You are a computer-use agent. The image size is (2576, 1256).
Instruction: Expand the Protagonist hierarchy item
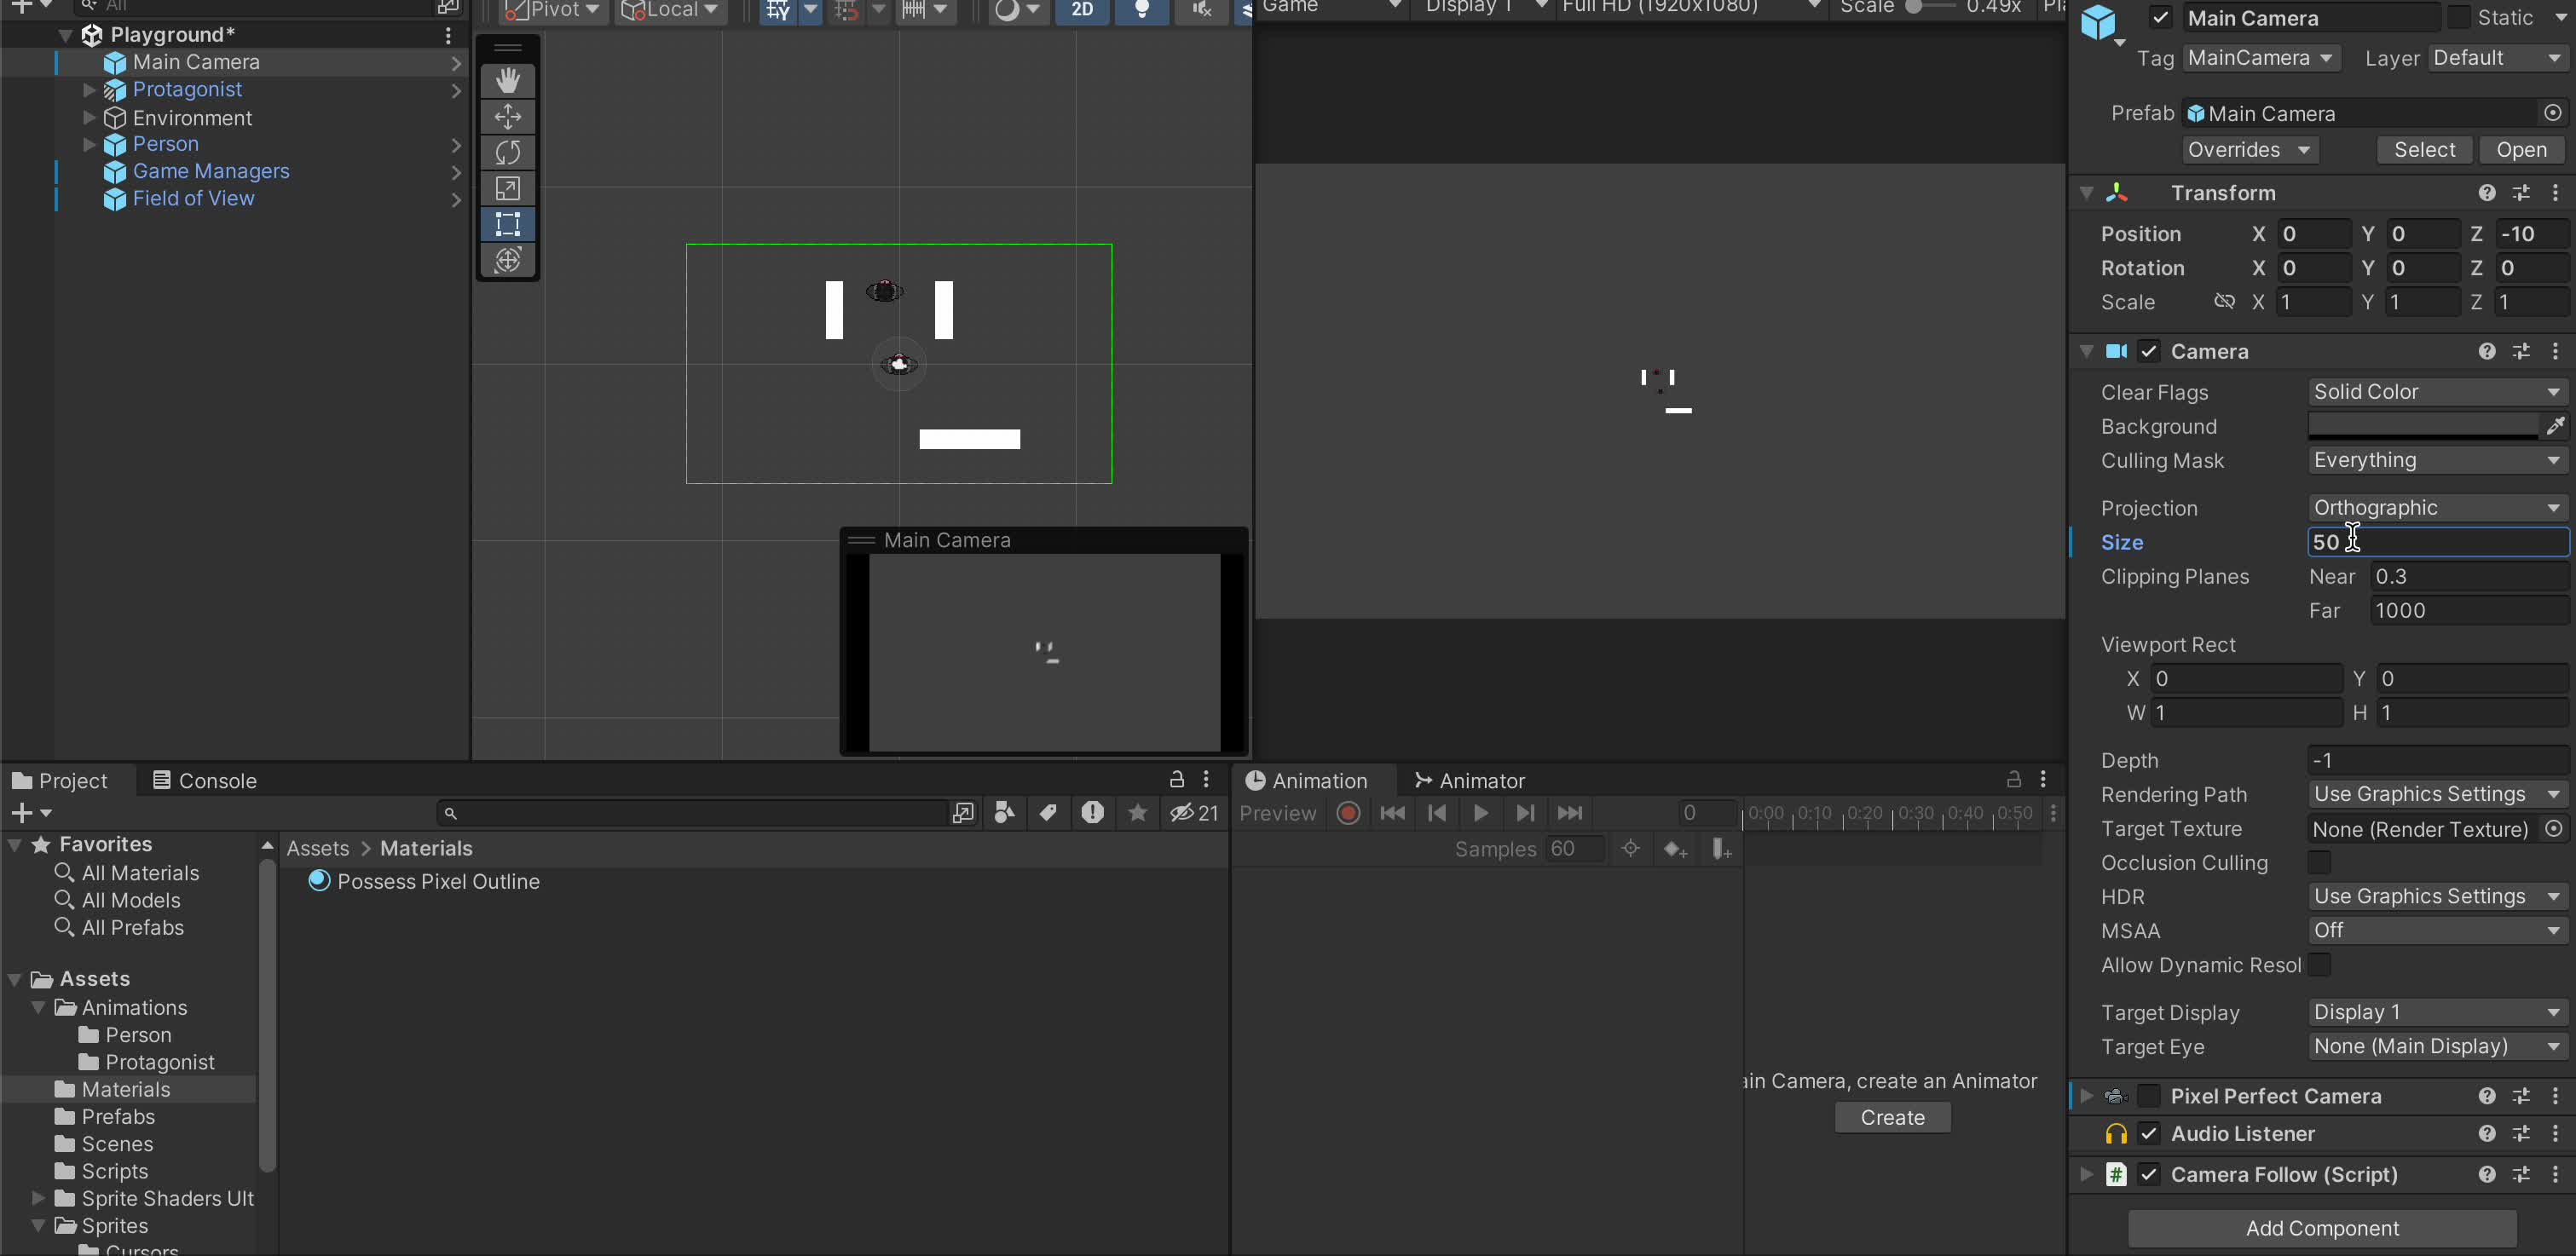tap(89, 90)
